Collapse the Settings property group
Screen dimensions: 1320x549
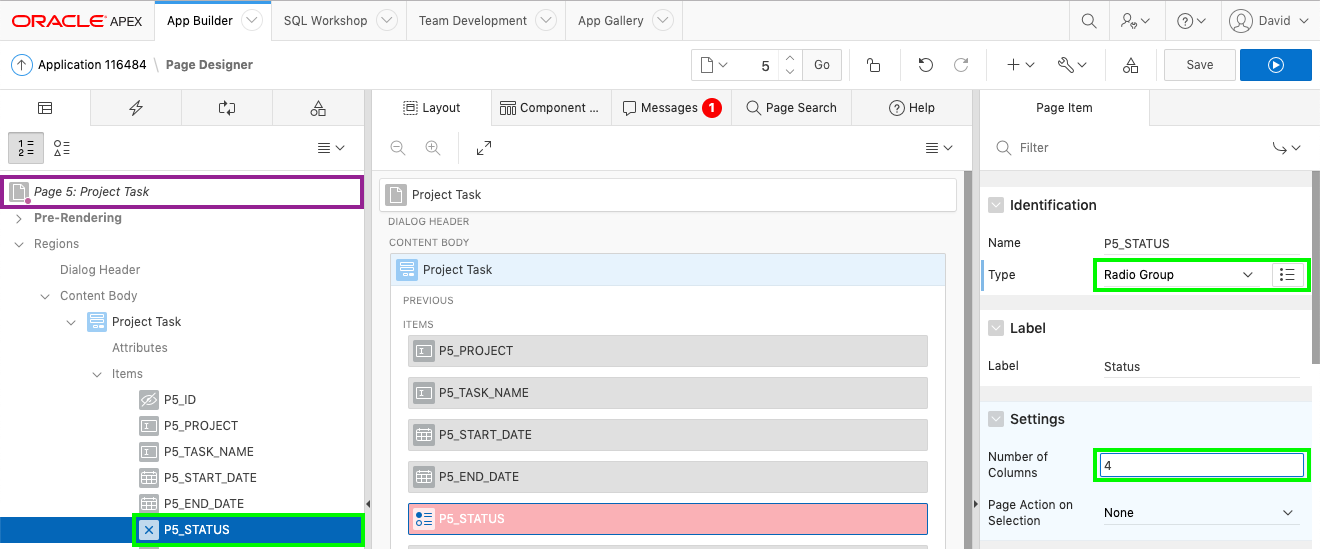[x=996, y=419]
